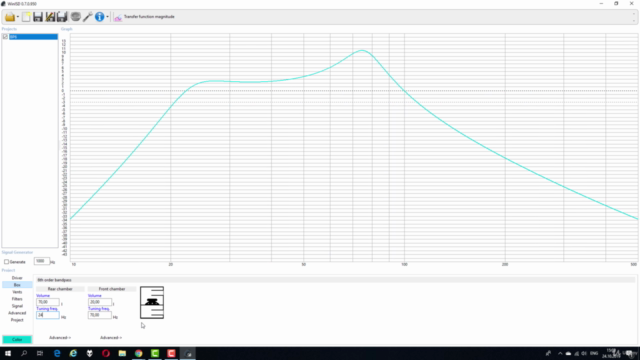This screenshot has height=360, width=640.
Task: Open the Windows Start menu
Action: coord(8,353)
